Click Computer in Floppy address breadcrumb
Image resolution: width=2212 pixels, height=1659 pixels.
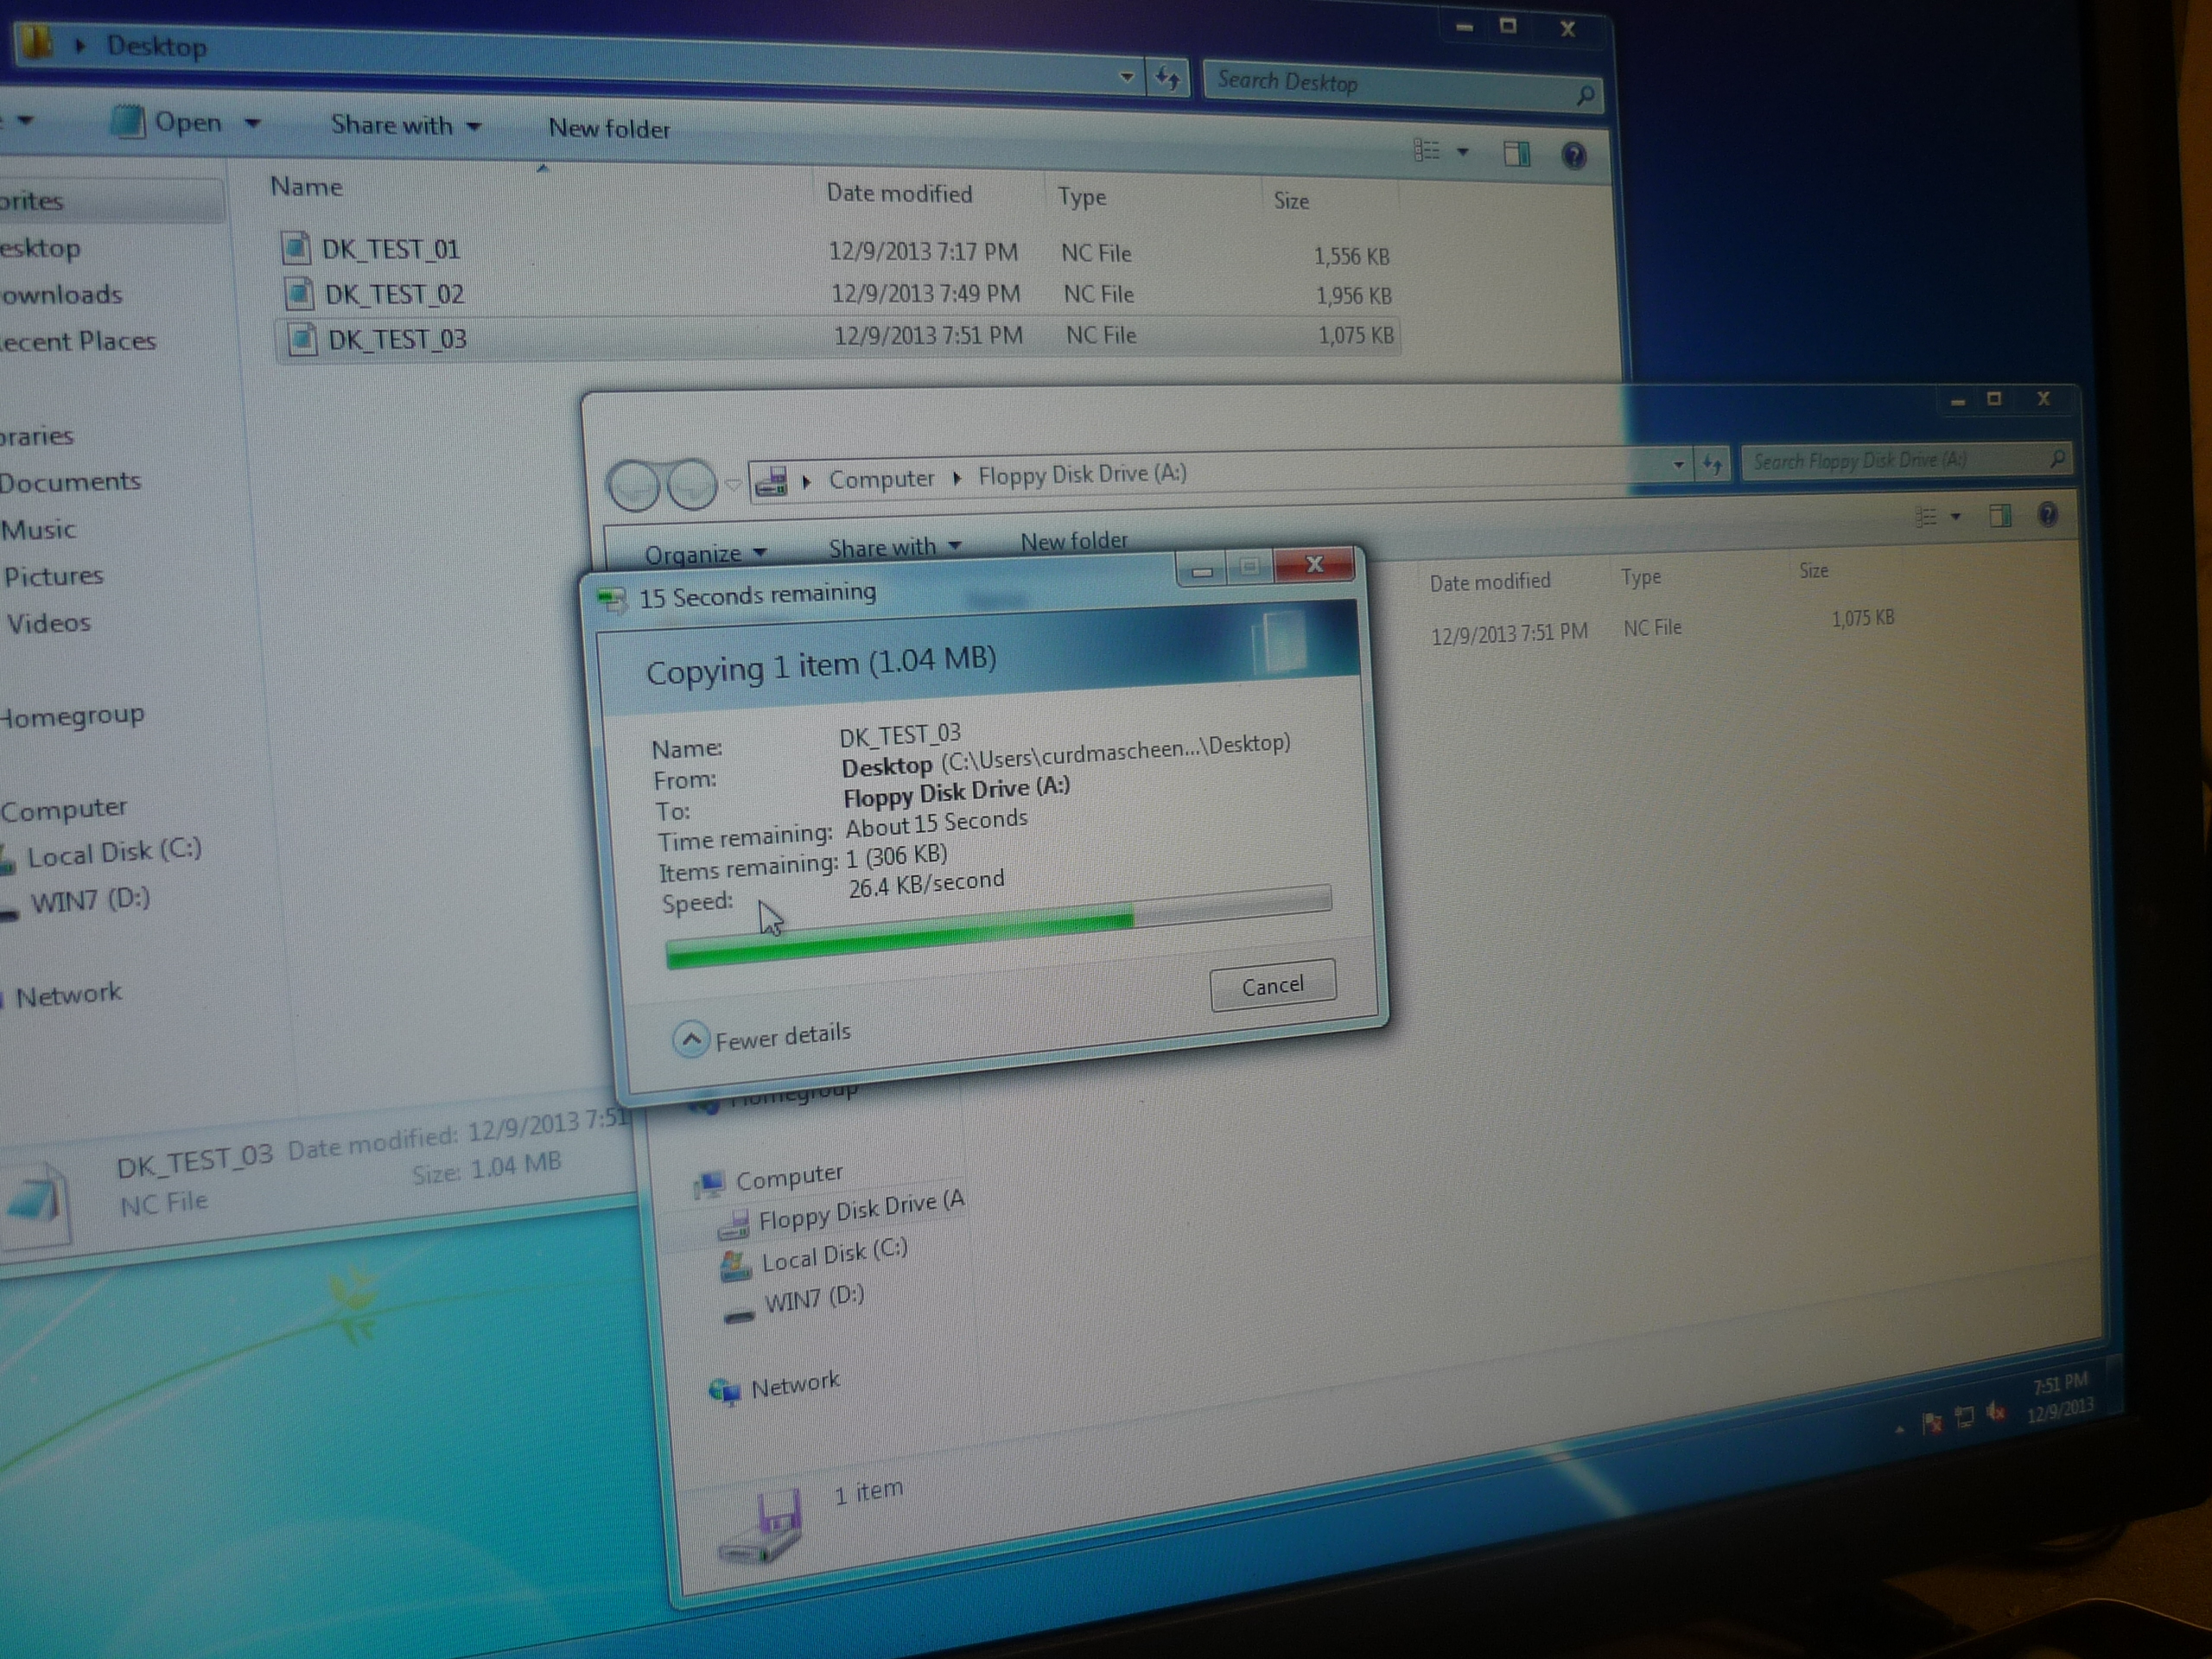881,479
